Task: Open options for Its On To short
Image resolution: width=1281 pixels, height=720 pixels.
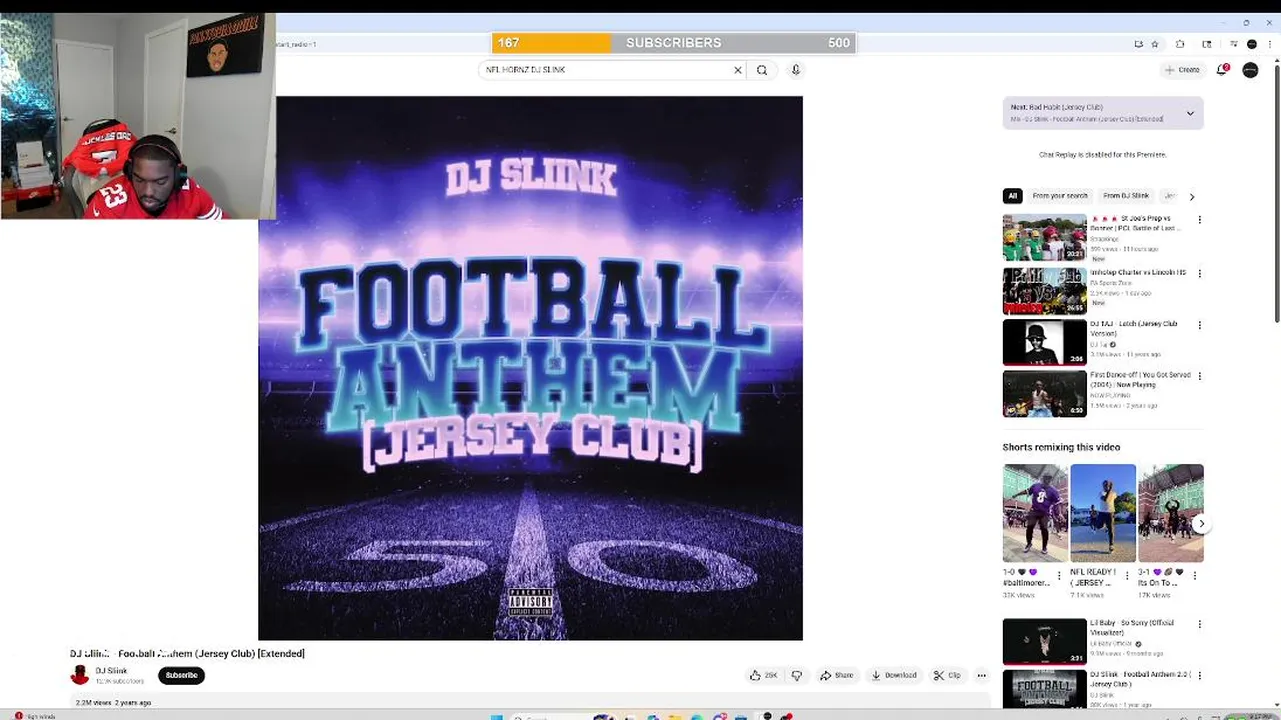Action: click(x=1194, y=576)
